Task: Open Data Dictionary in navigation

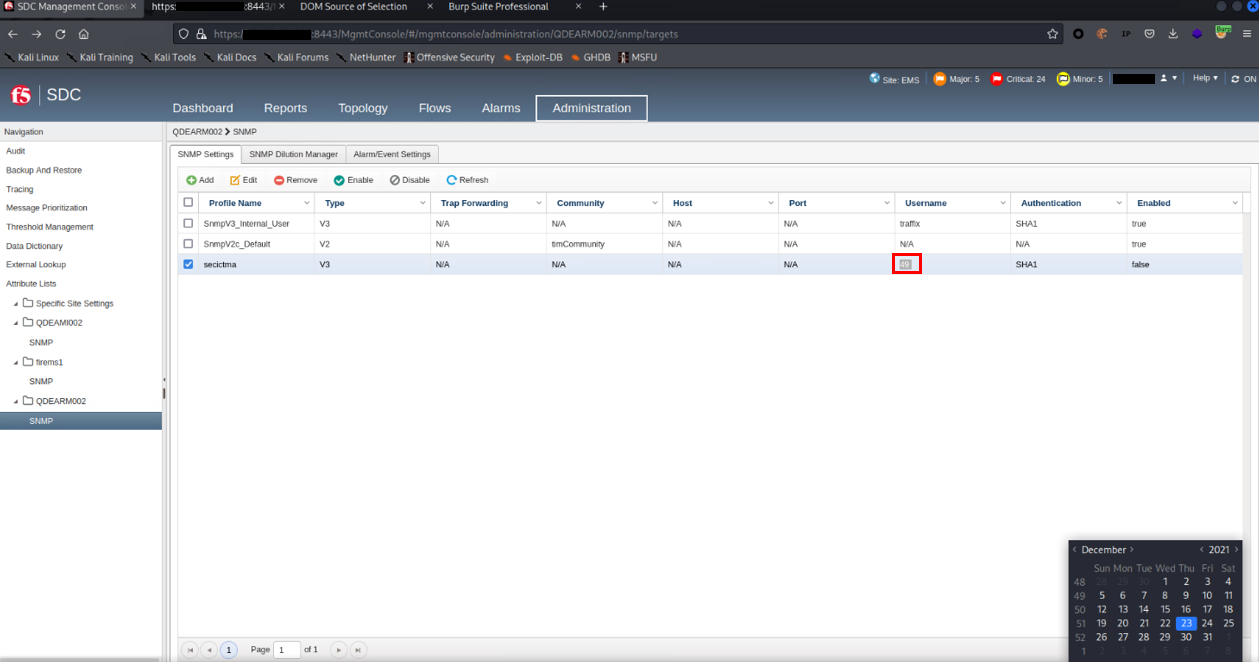Action: (x=34, y=246)
